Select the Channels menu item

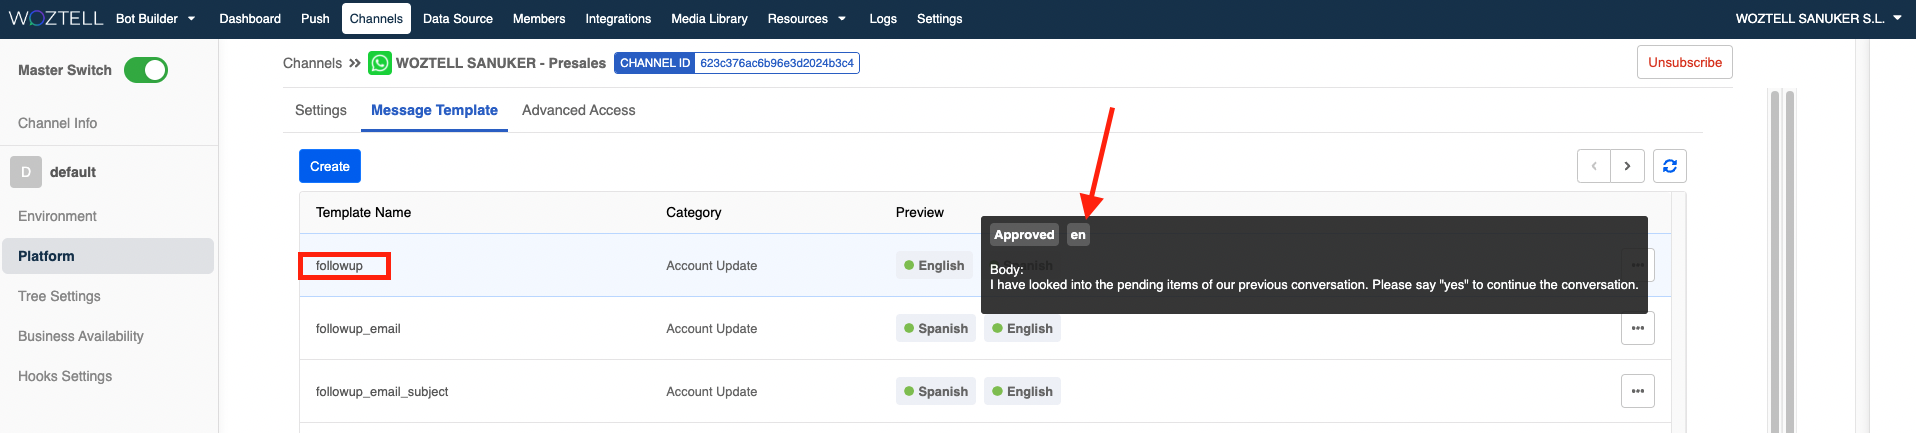(x=376, y=18)
